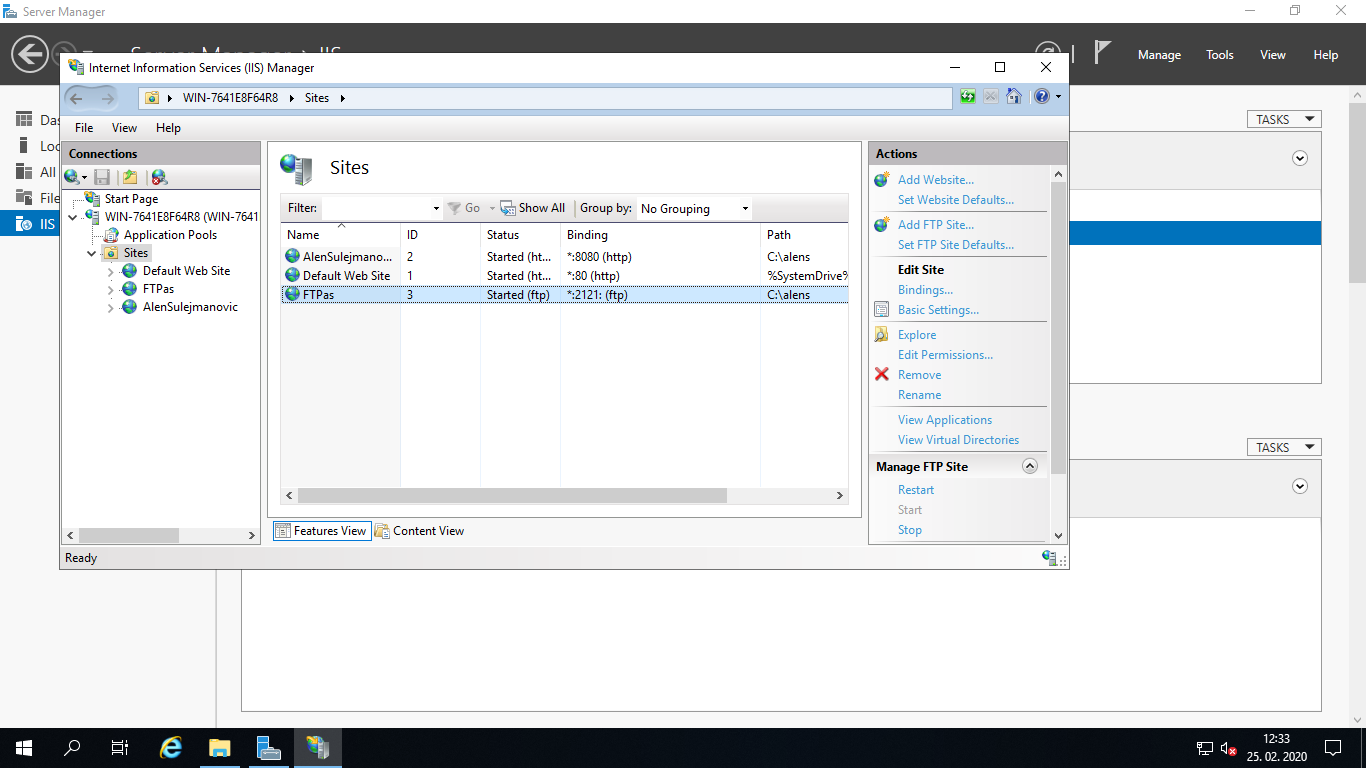Open the Manage menu in Server Manager
Screen dimensions: 1366x768
point(1159,55)
